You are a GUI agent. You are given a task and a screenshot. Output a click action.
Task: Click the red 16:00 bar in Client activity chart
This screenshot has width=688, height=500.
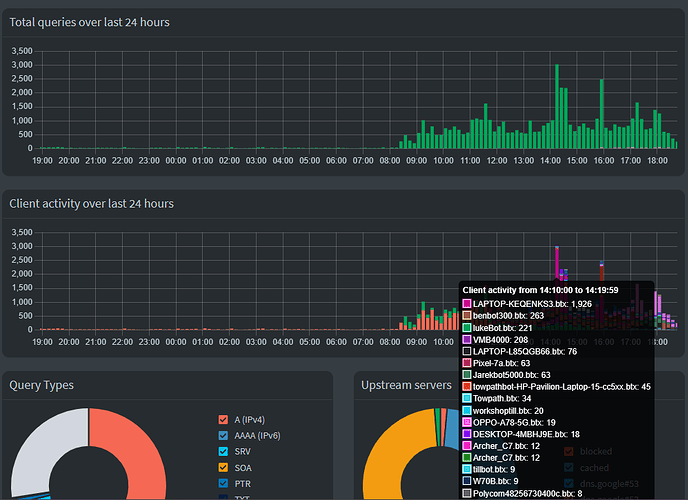point(601,267)
